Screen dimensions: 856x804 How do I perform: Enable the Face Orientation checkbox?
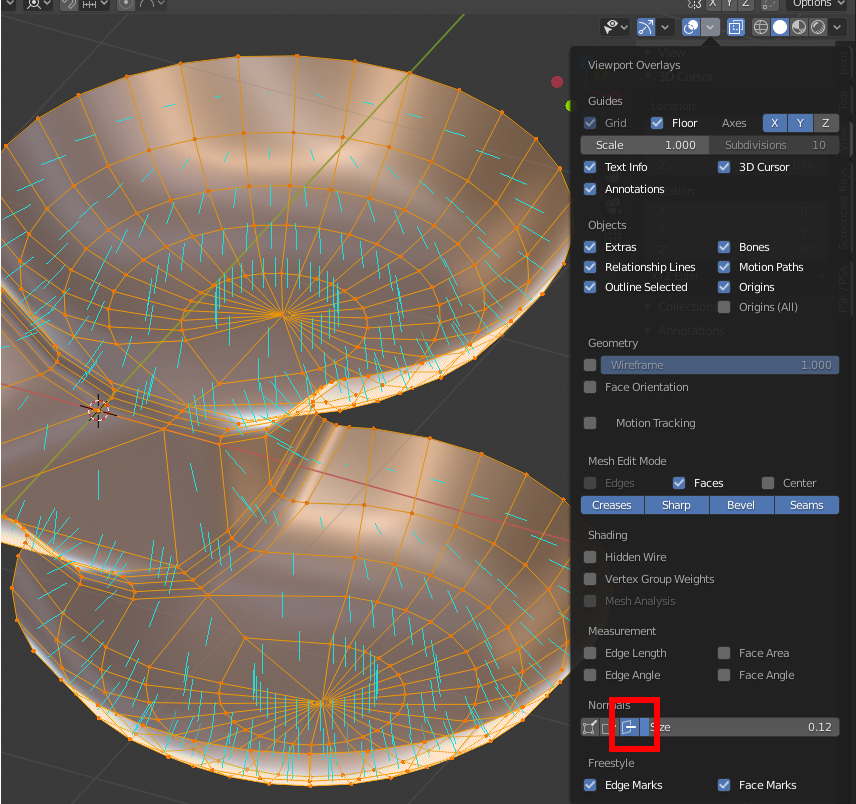click(x=590, y=387)
